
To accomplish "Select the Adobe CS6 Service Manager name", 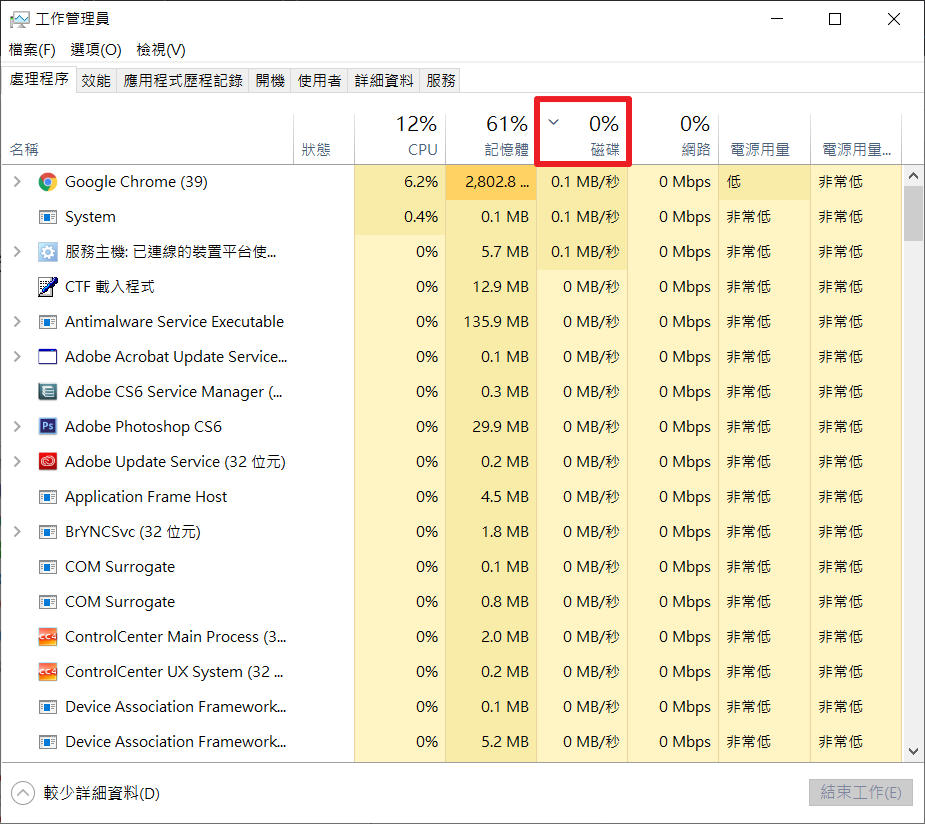I will point(173,392).
